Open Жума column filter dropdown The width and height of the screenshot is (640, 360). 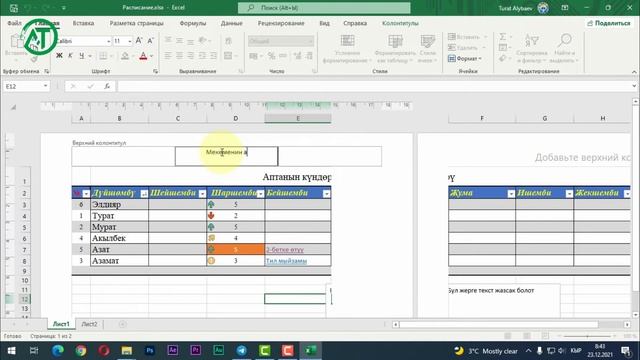point(511,194)
